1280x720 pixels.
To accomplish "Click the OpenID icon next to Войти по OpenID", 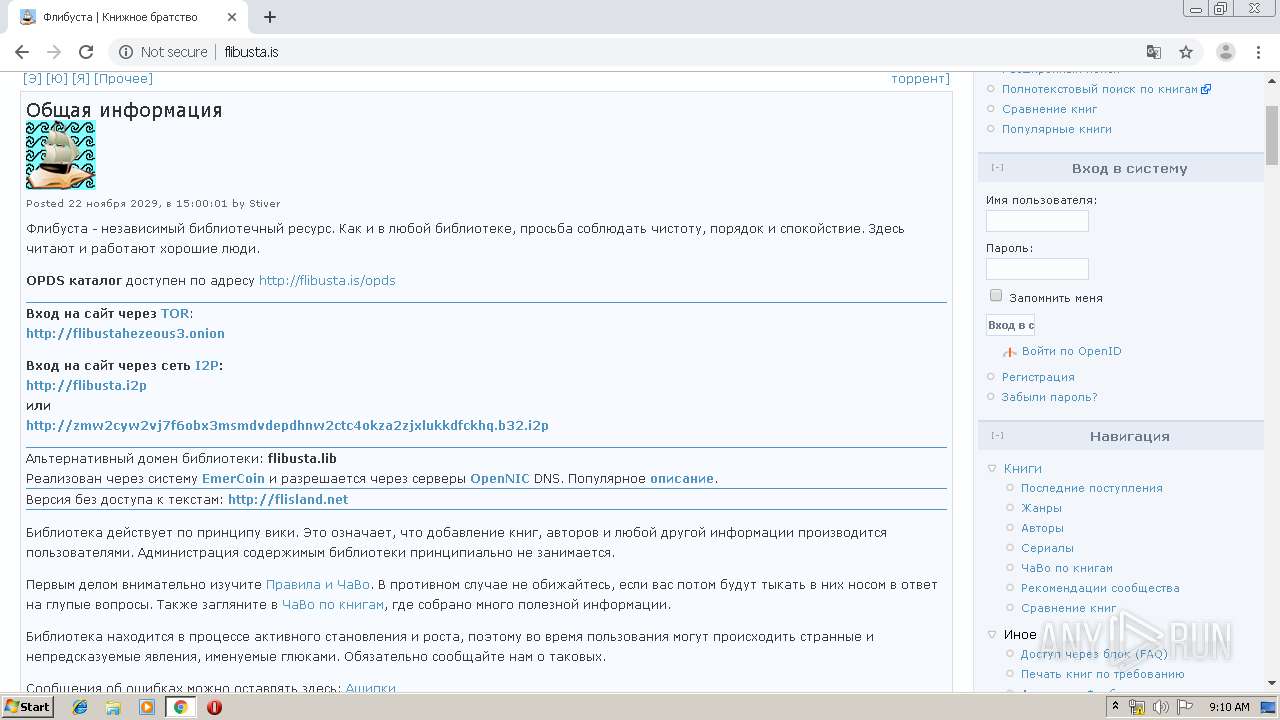I will tap(1010, 352).
